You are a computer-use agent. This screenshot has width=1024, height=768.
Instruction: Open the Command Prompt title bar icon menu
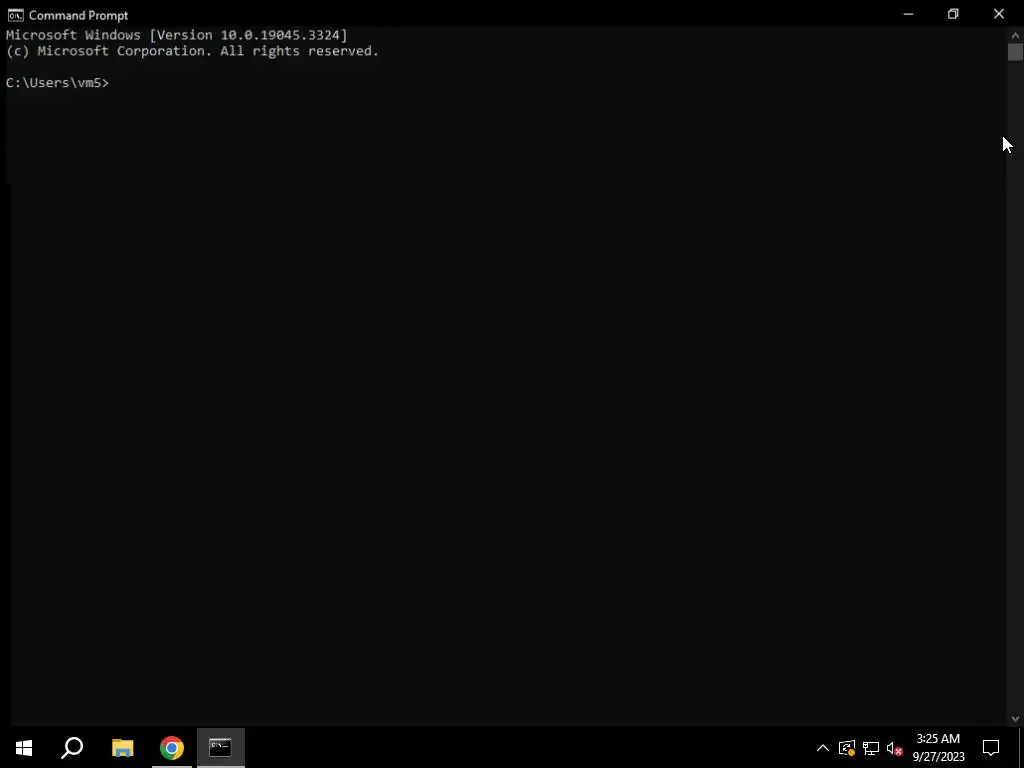coord(16,15)
